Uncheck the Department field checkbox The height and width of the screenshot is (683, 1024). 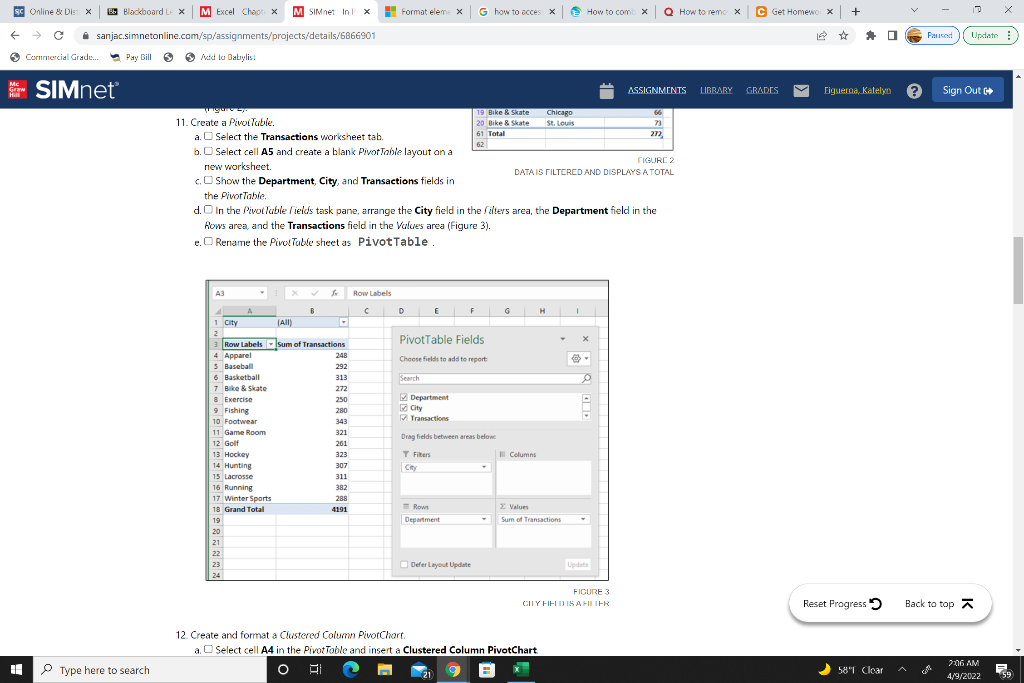pos(404,397)
